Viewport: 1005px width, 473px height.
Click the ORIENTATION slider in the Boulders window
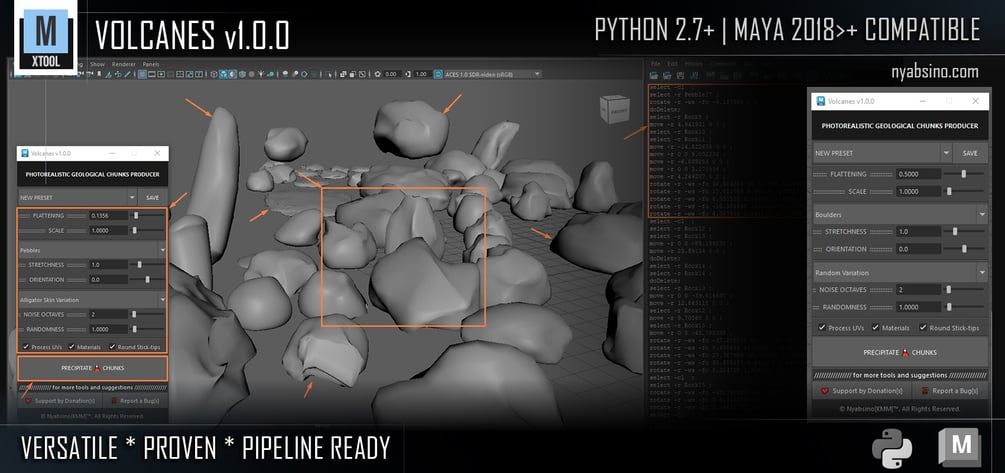[x=965, y=249]
